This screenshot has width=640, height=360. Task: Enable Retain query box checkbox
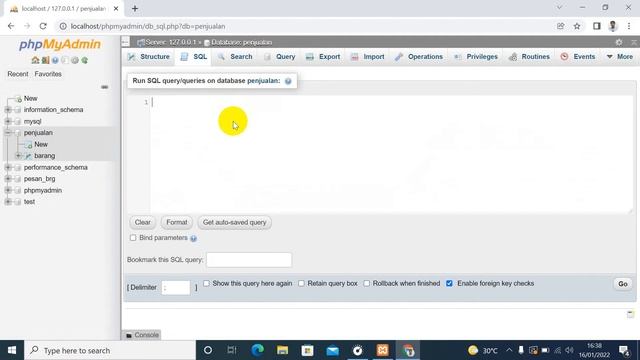pos(301,283)
